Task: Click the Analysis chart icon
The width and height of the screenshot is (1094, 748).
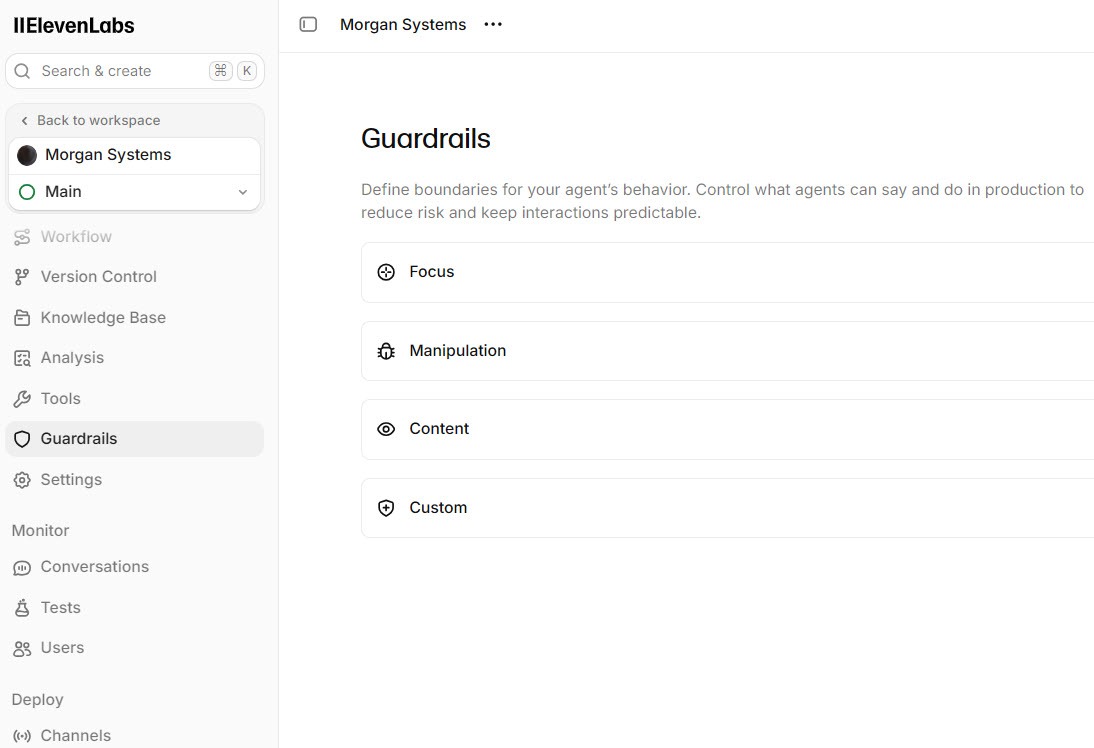Action: point(22,359)
